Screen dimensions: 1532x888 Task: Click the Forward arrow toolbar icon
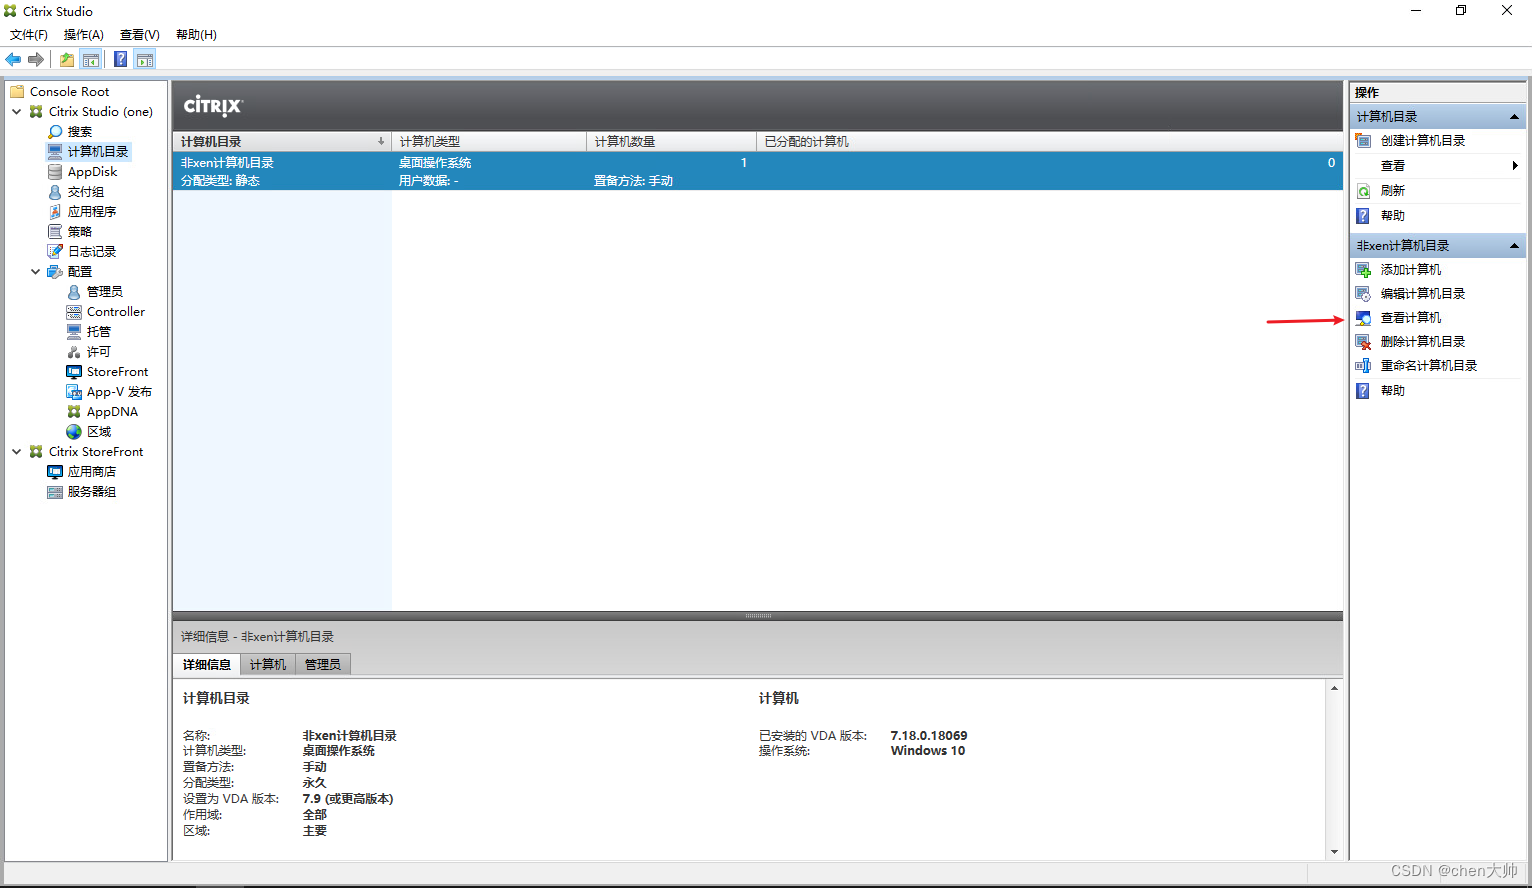click(x=36, y=60)
